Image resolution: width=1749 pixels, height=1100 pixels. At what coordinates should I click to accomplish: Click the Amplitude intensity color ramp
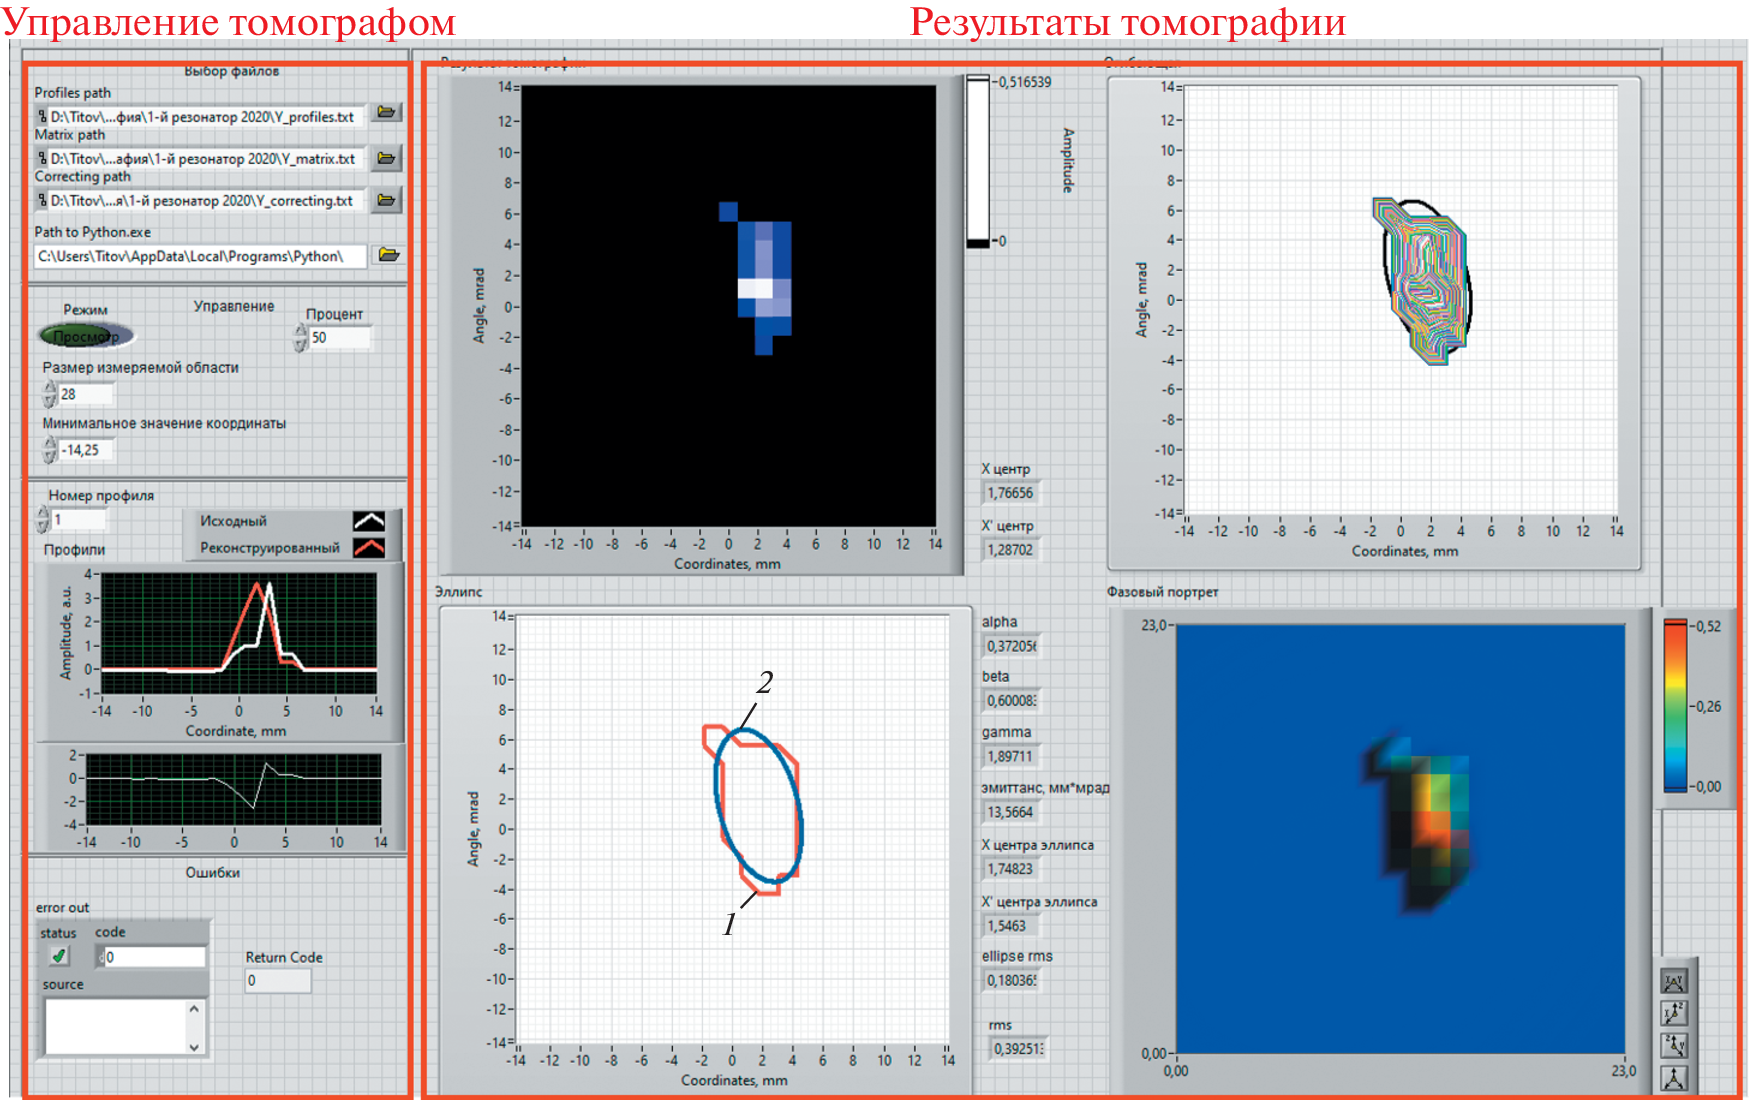click(x=977, y=160)
